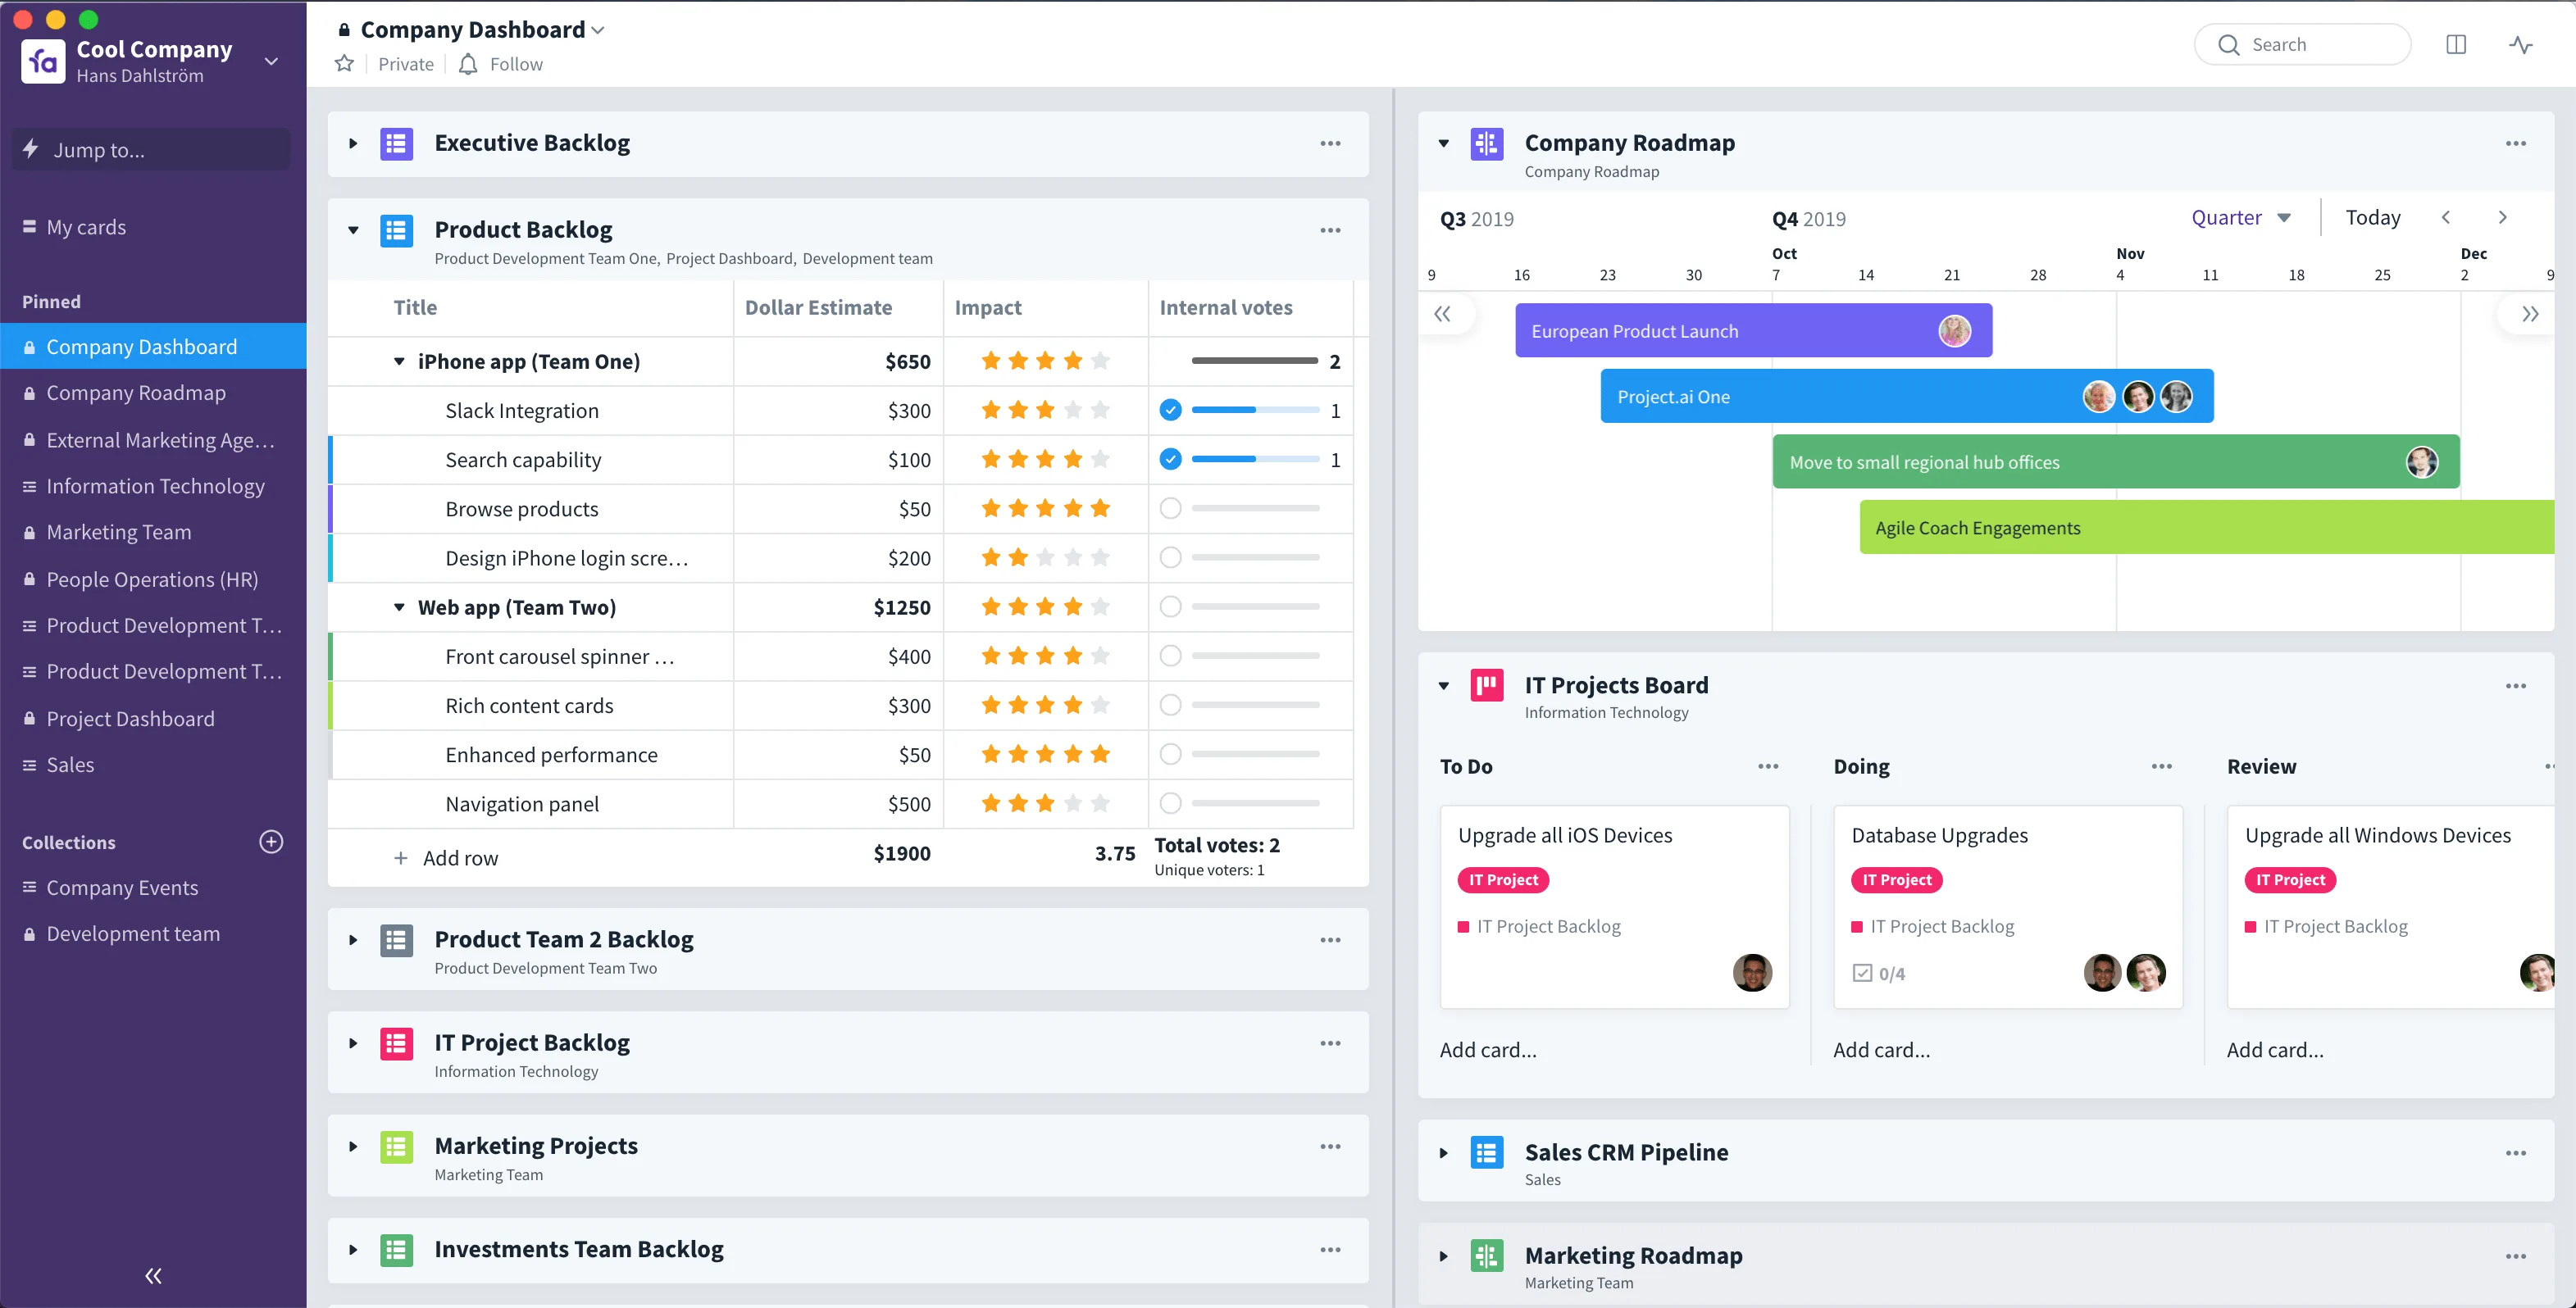Go to previous quarter arrow
The height and width of the screenshot is (1308, 2576).
click(x=2446, y=217)
